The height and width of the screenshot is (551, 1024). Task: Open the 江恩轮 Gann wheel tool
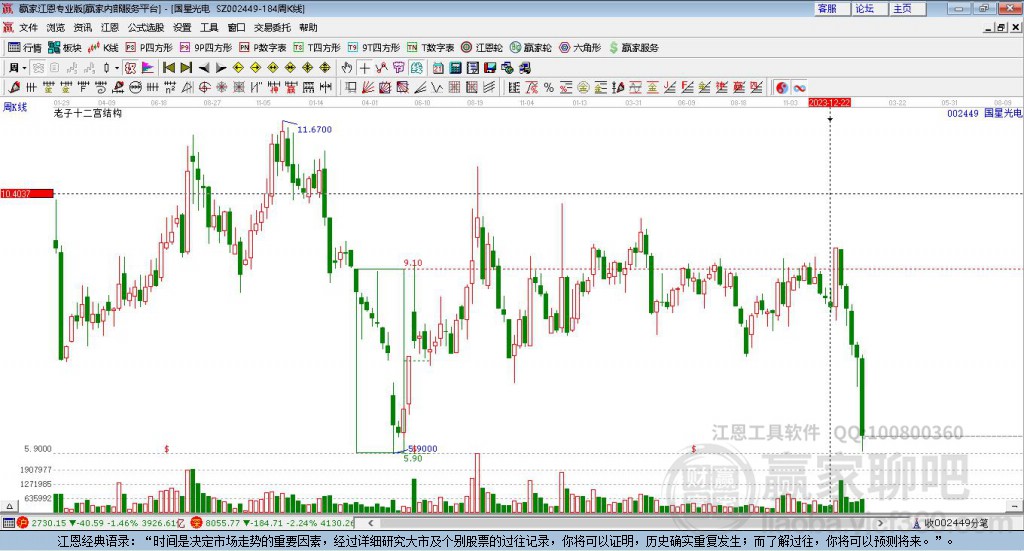click(482, 48)
